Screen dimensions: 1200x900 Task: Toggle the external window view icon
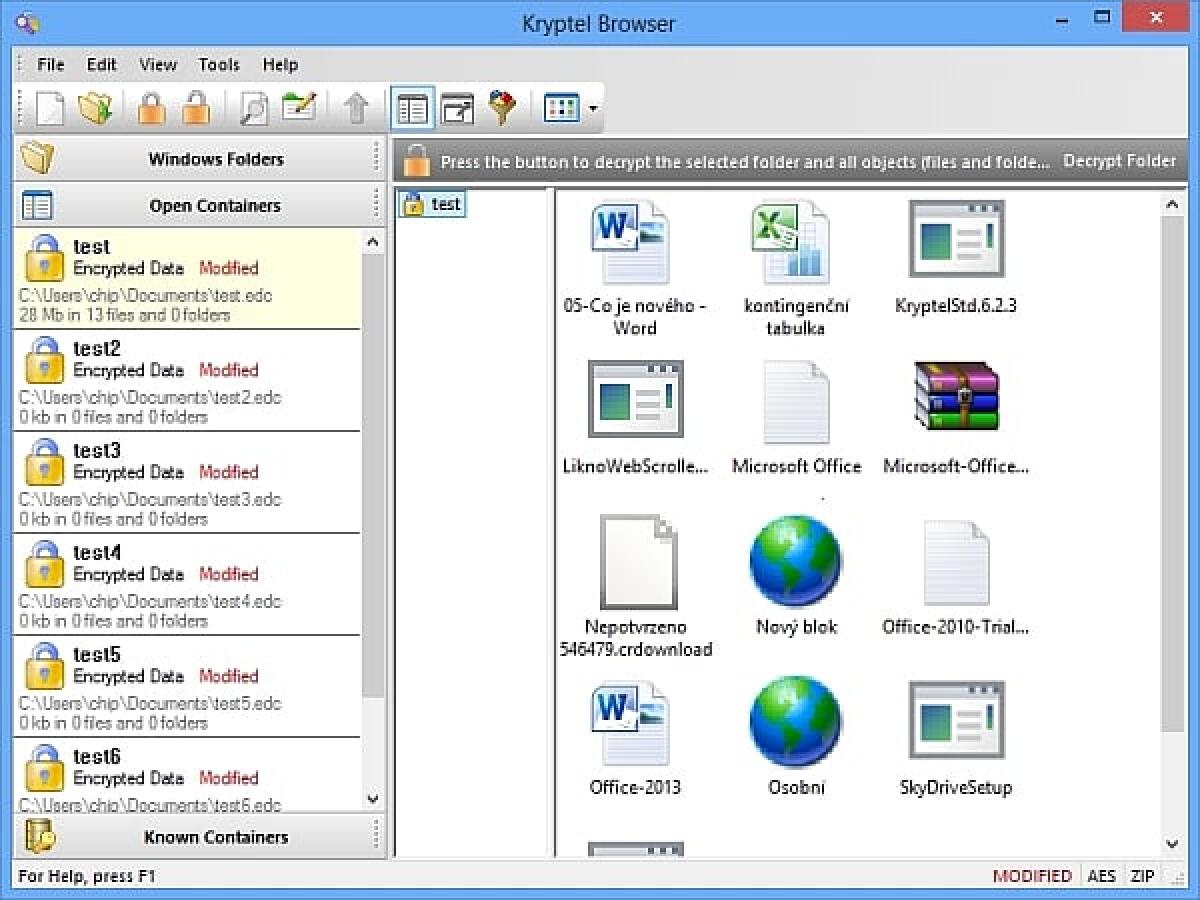457,107
